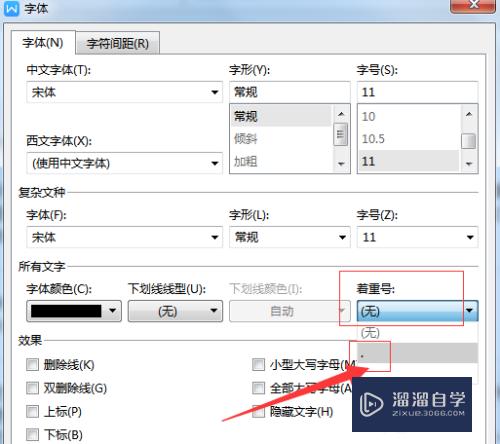This screenshot has height=444, width=500.
Task: Toggle the 上标(P) checkbox
Action: coord(32,412)
